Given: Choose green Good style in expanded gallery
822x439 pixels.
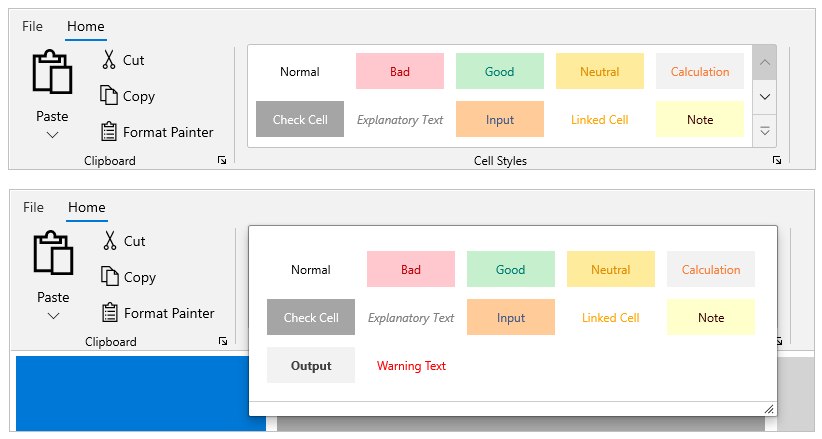Looking at the screenshot, I should click(511, 270).
